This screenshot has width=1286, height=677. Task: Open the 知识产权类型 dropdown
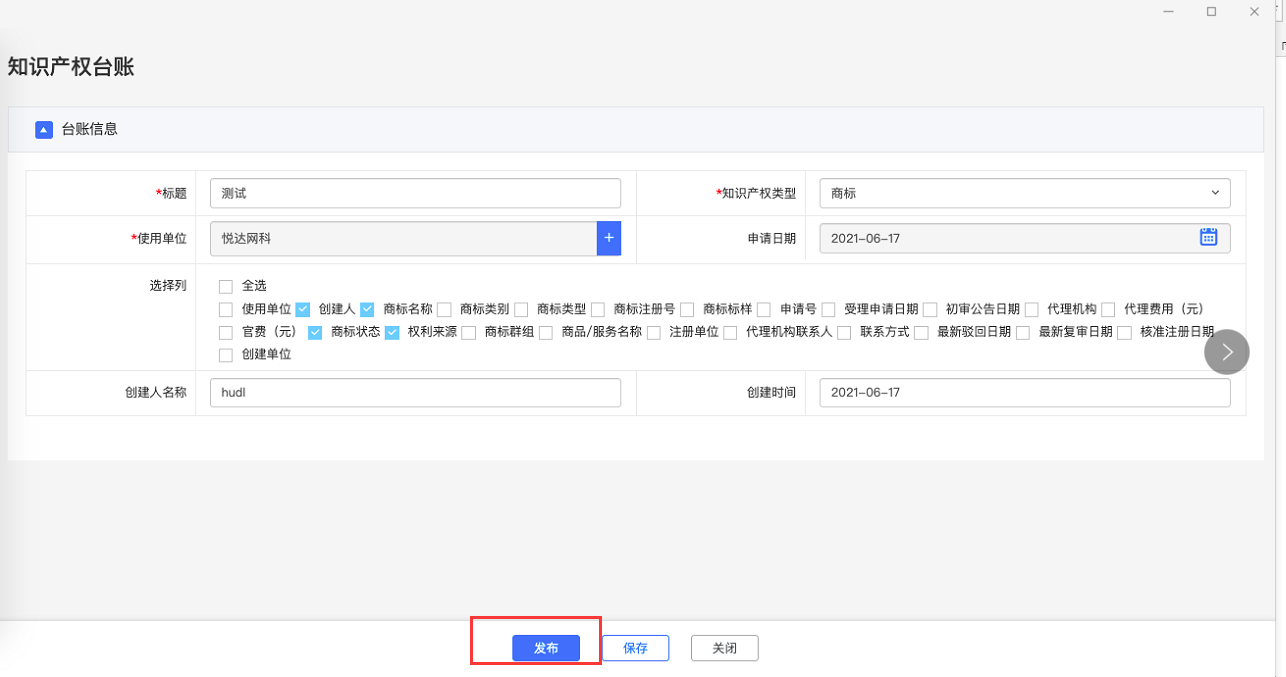pos(1024,193)
